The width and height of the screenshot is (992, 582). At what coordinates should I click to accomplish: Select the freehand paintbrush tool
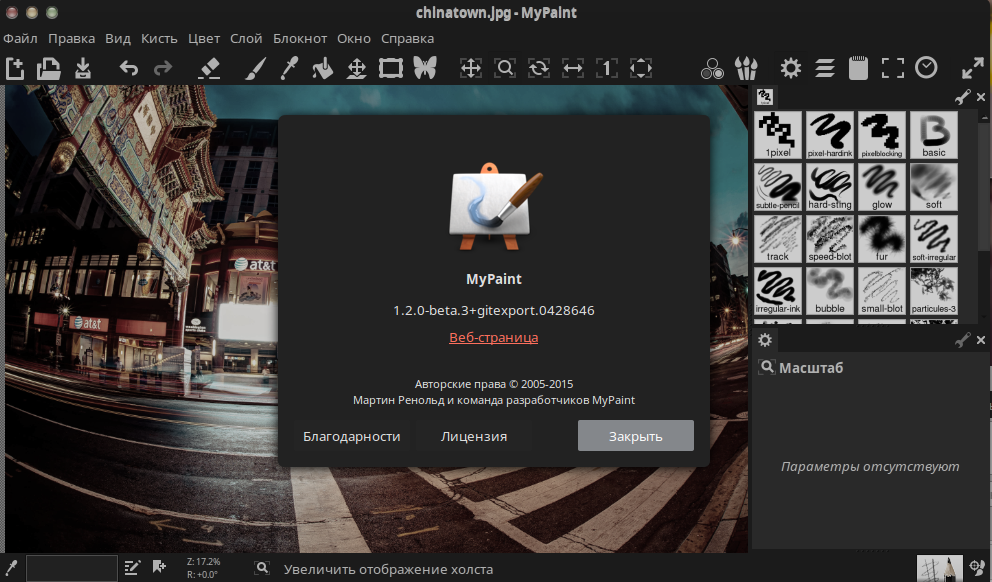click(x=255, y=68)
